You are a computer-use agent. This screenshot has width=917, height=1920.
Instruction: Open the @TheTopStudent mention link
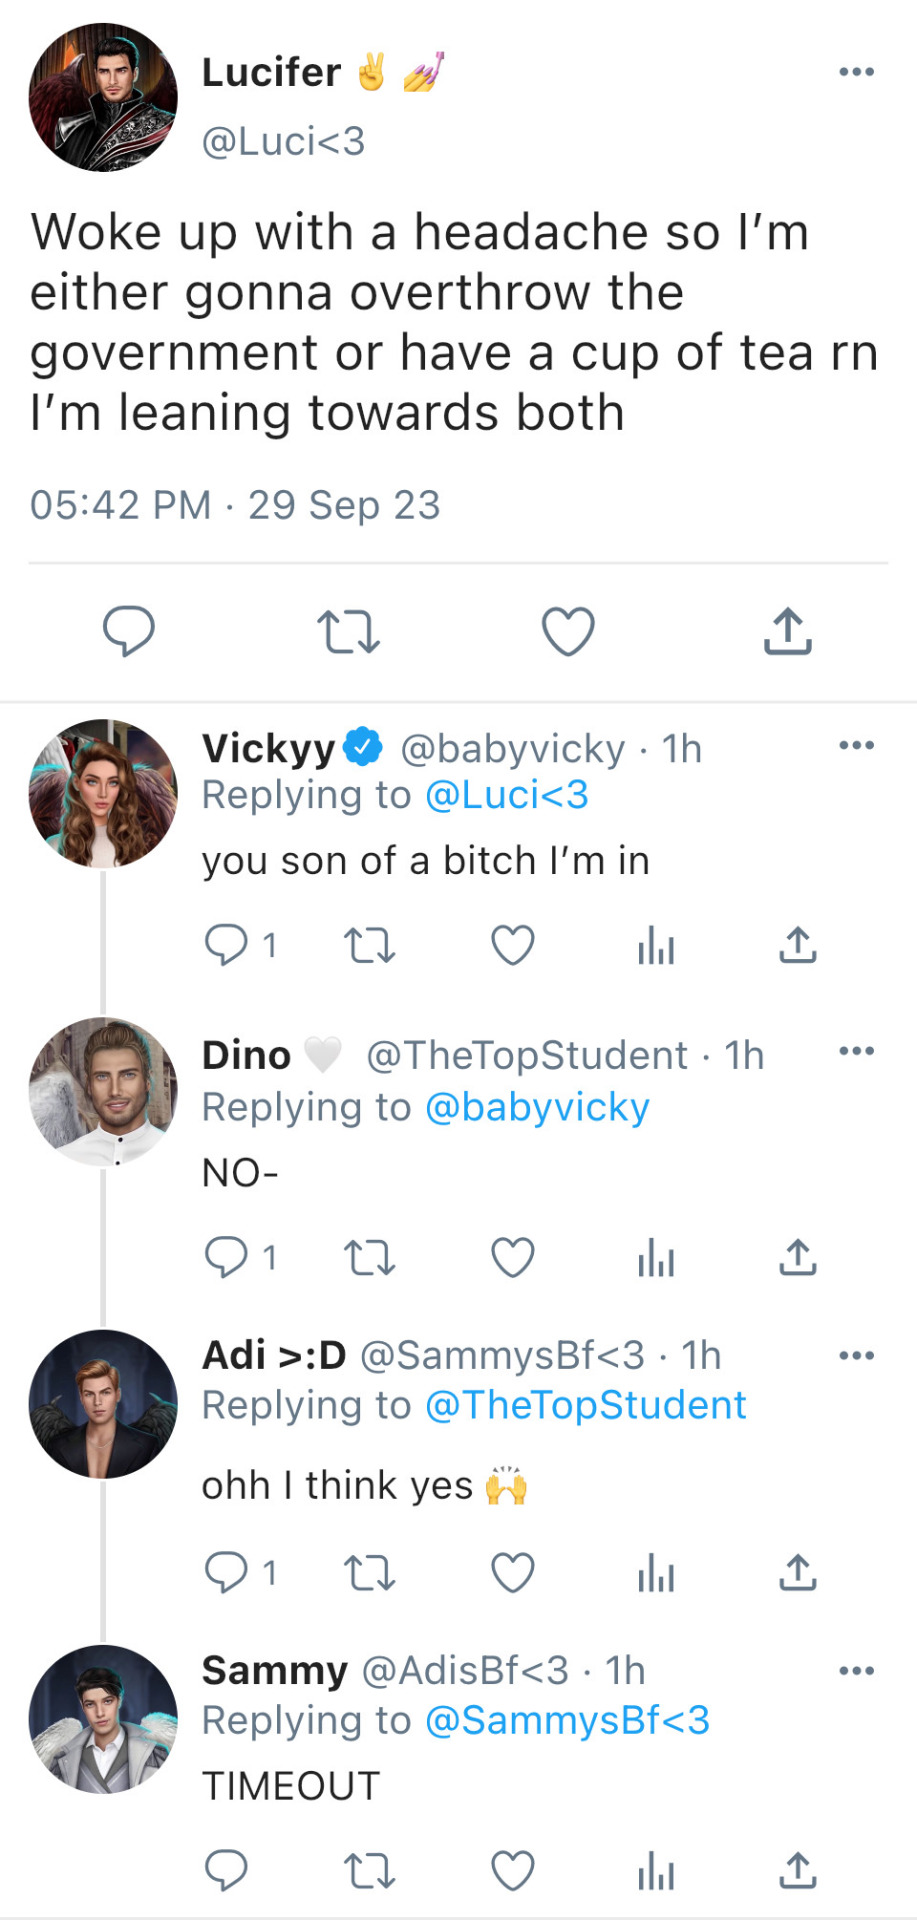[586, 1406]
